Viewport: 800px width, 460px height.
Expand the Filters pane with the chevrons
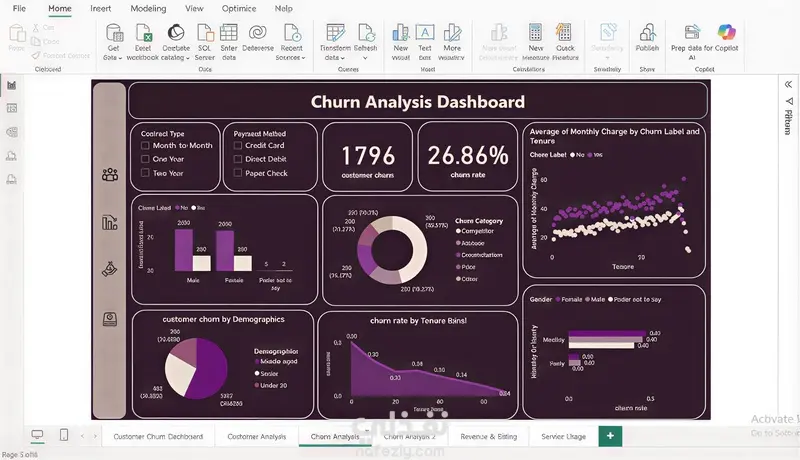(x=788, y=84)
